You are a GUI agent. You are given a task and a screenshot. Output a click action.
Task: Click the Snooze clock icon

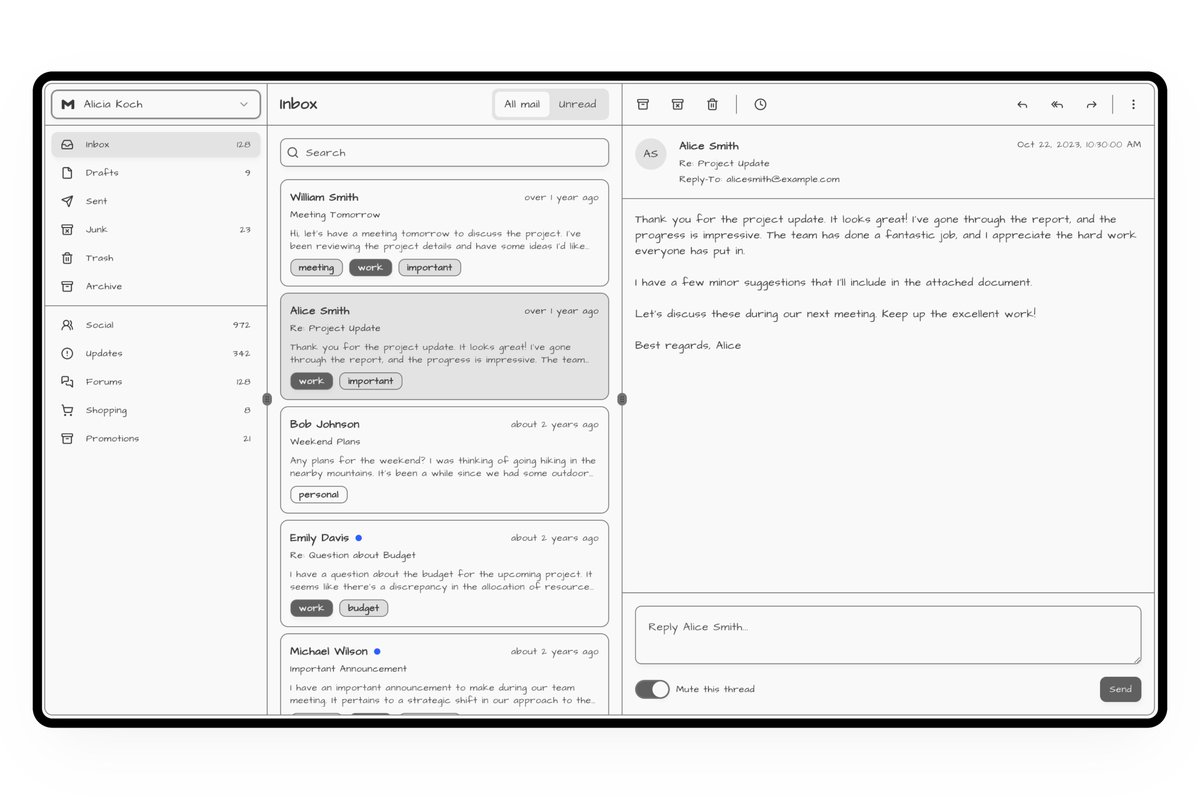760,104
